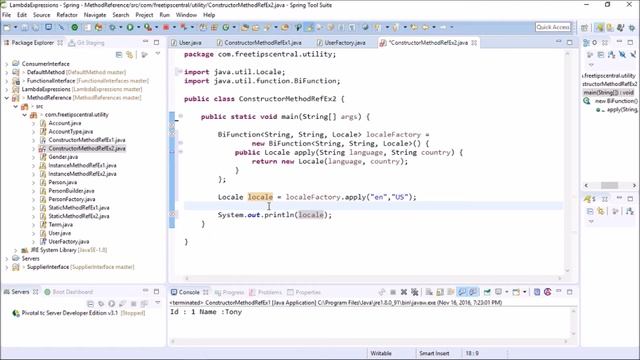Open dropdown next to New Java Class
The image size is (640, 360).
coord(234,27)
